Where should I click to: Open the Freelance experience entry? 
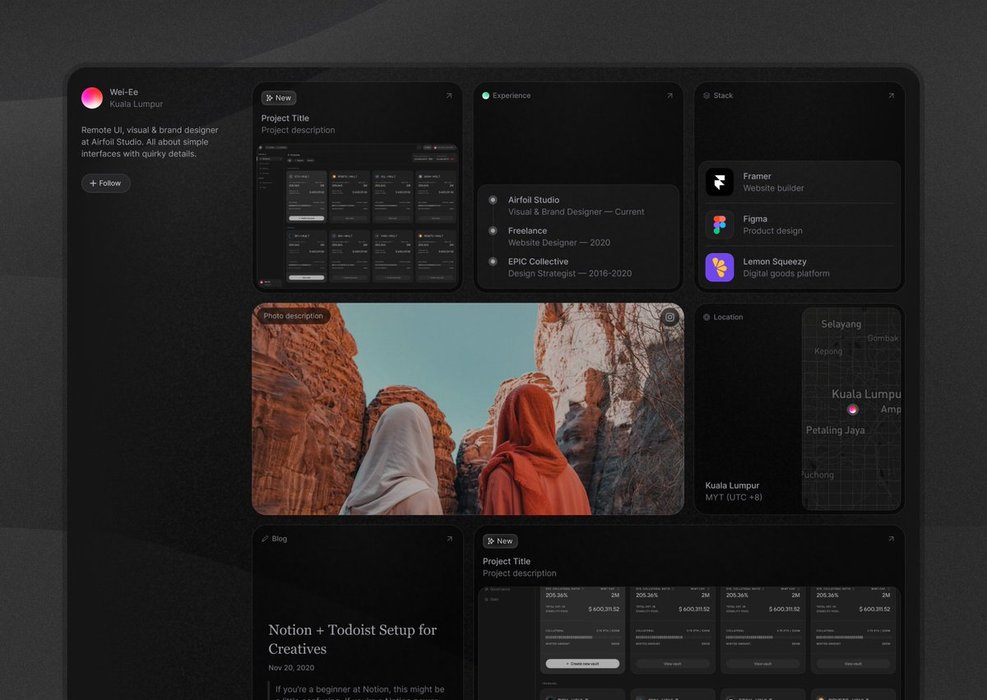(559, 237)
